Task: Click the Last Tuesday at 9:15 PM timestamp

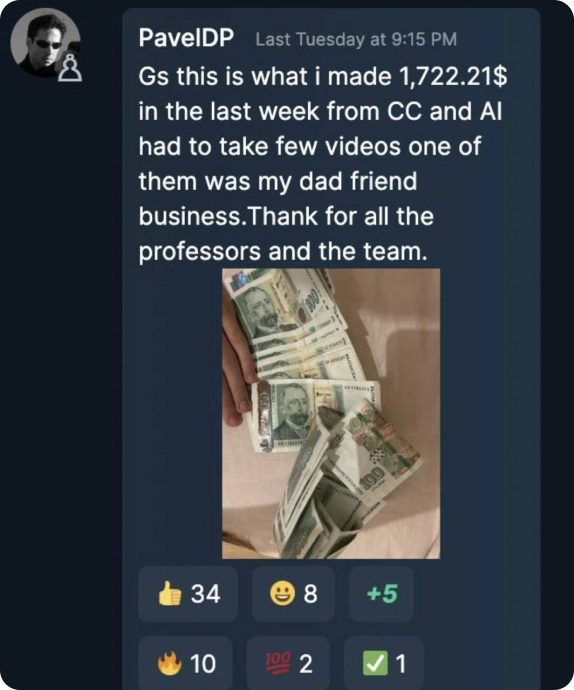Action: [x=356, y=40]
